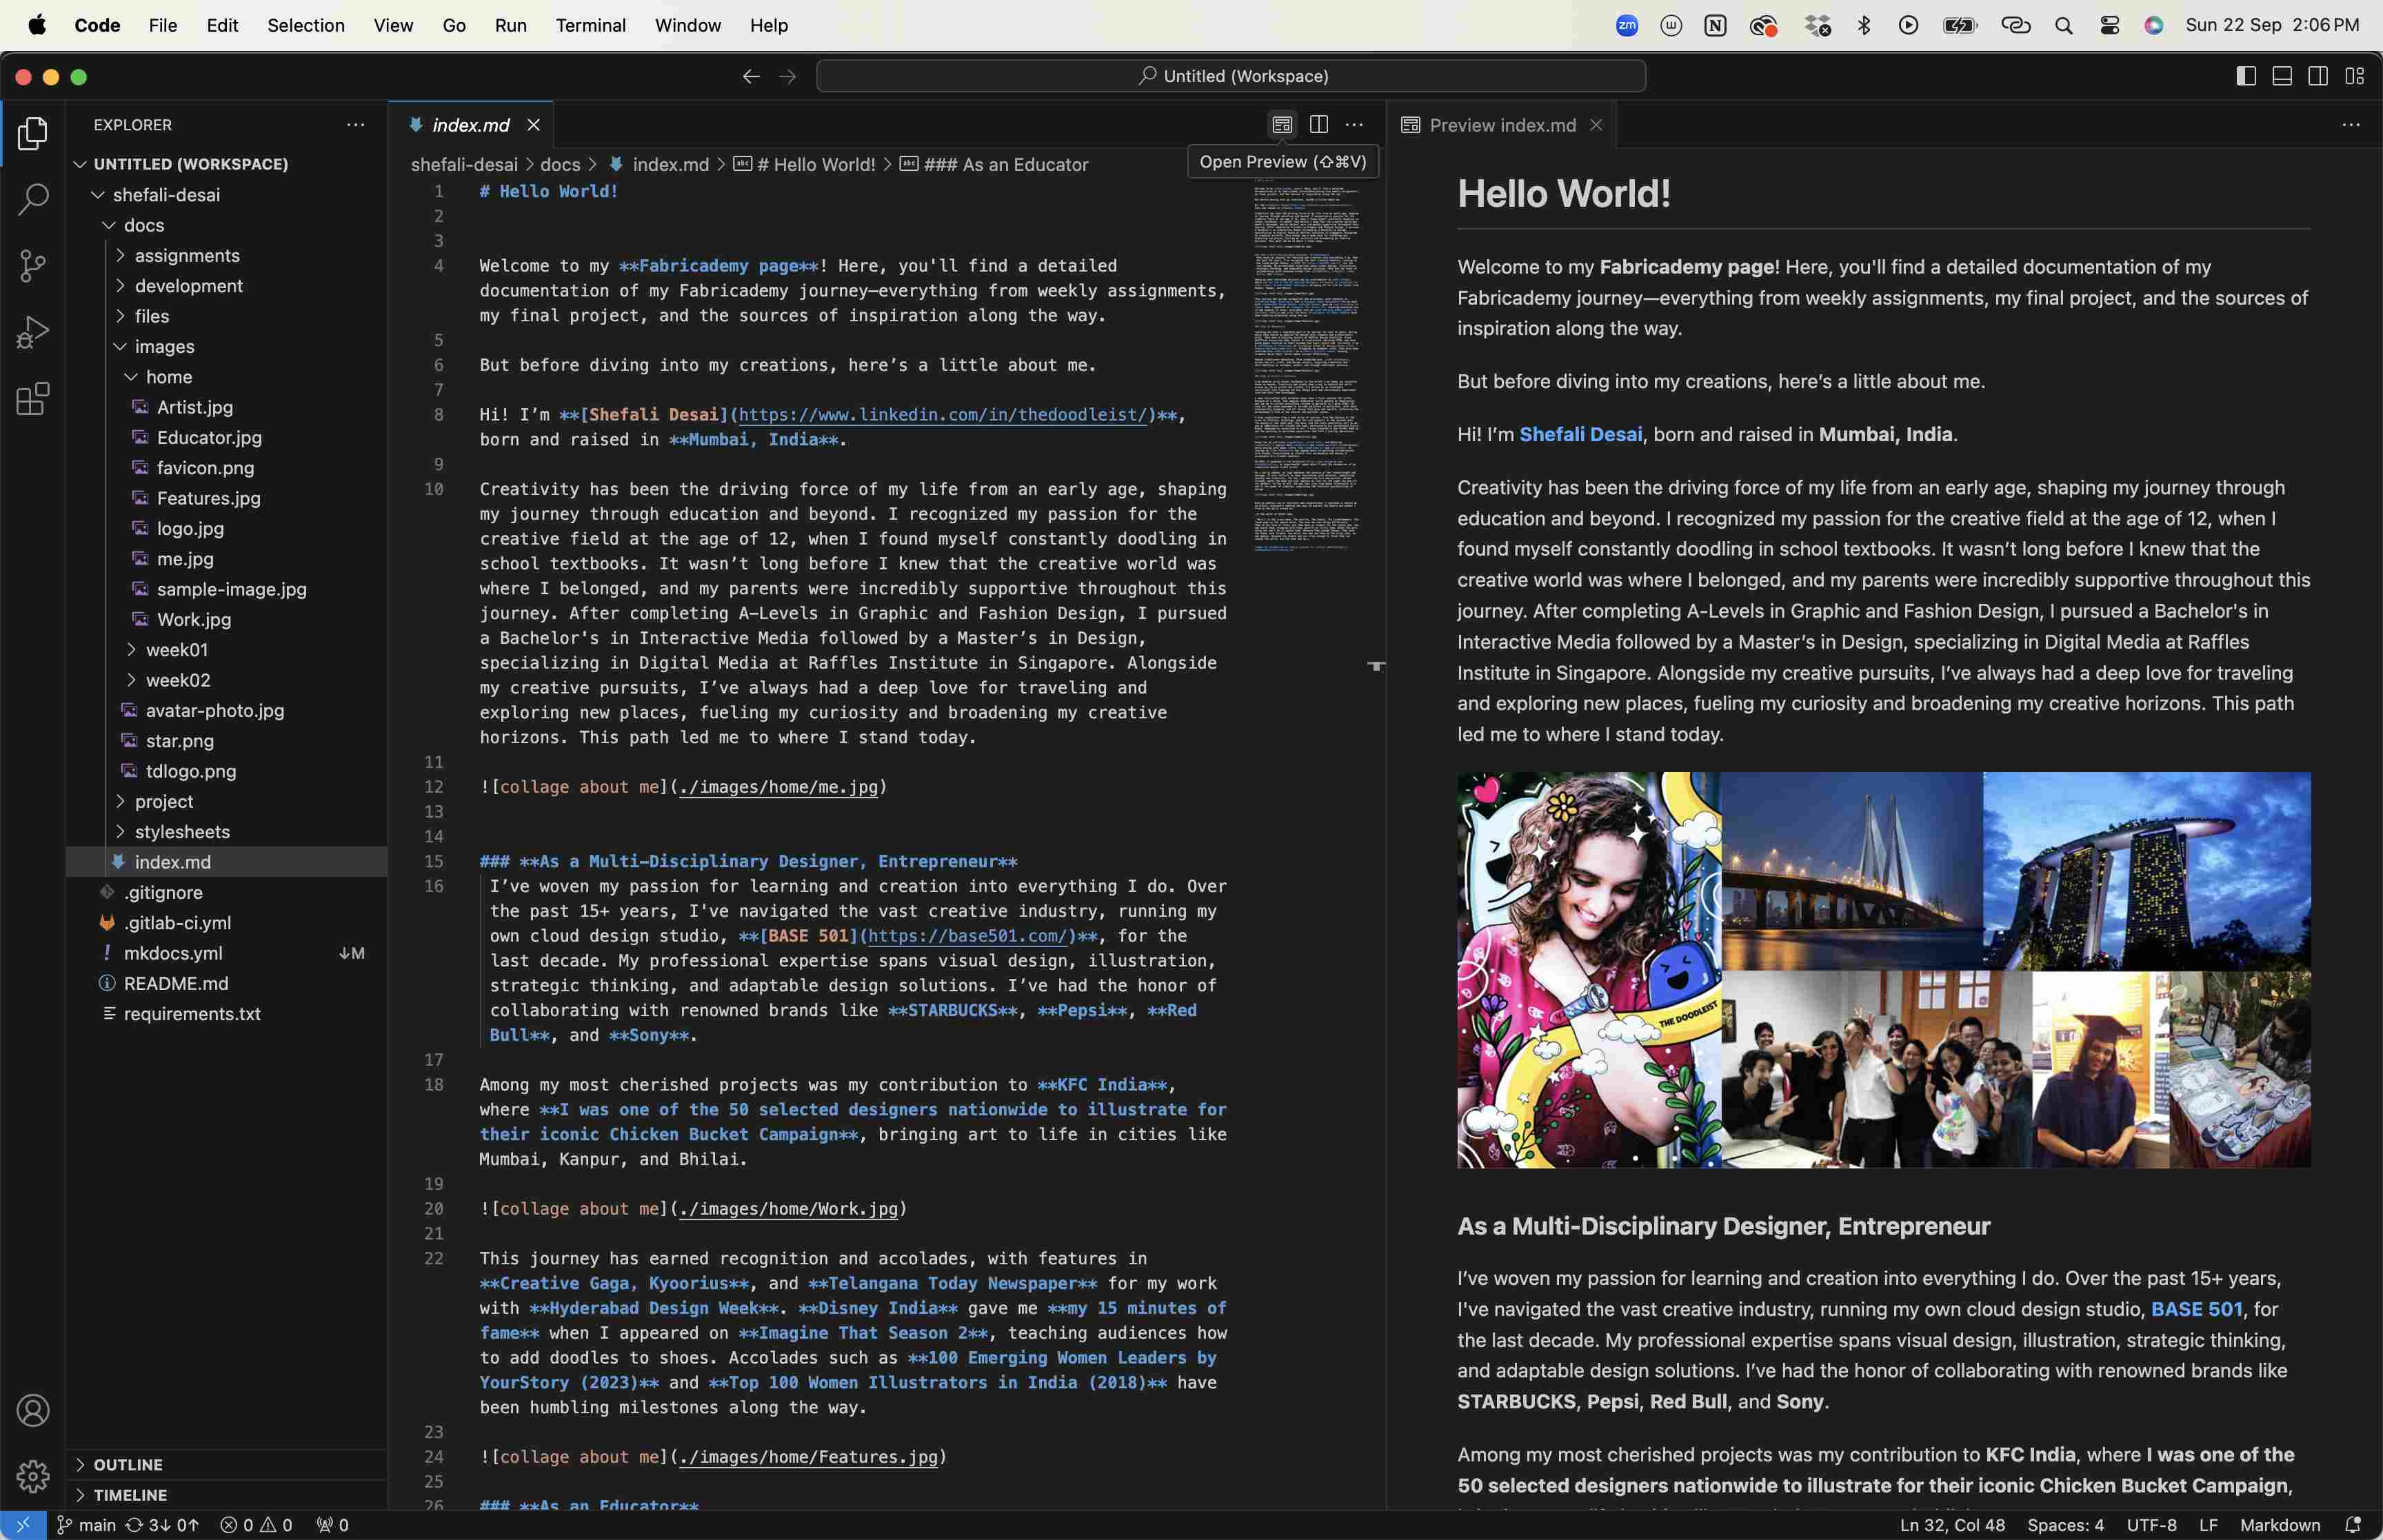
Task: Close the index.md editor tab
Action: (534, 125)
